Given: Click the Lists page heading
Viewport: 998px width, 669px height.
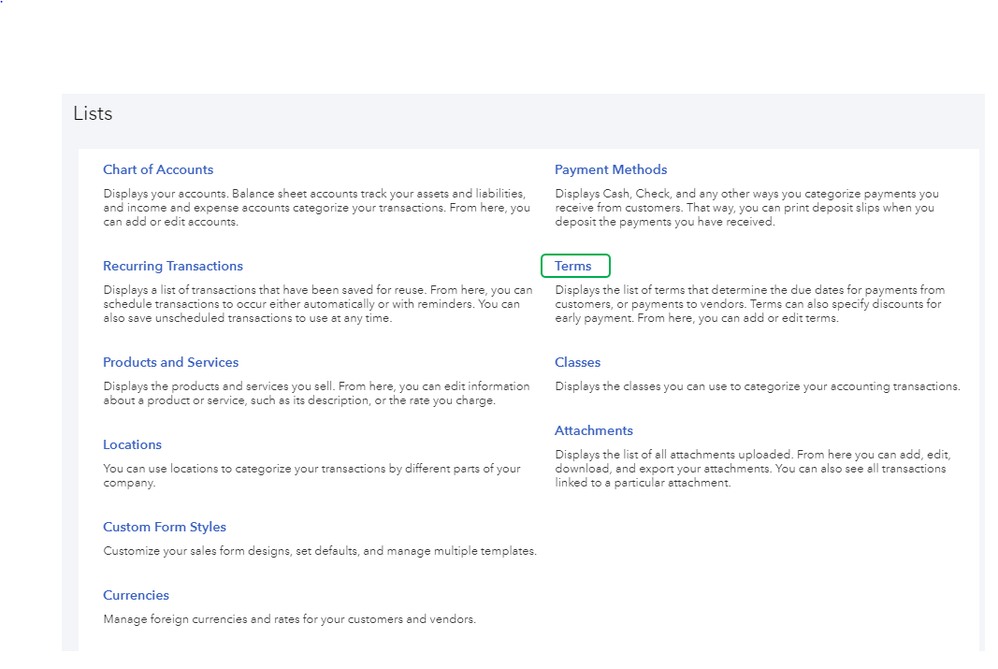Looking at the screenshot, I should (93, 114).
